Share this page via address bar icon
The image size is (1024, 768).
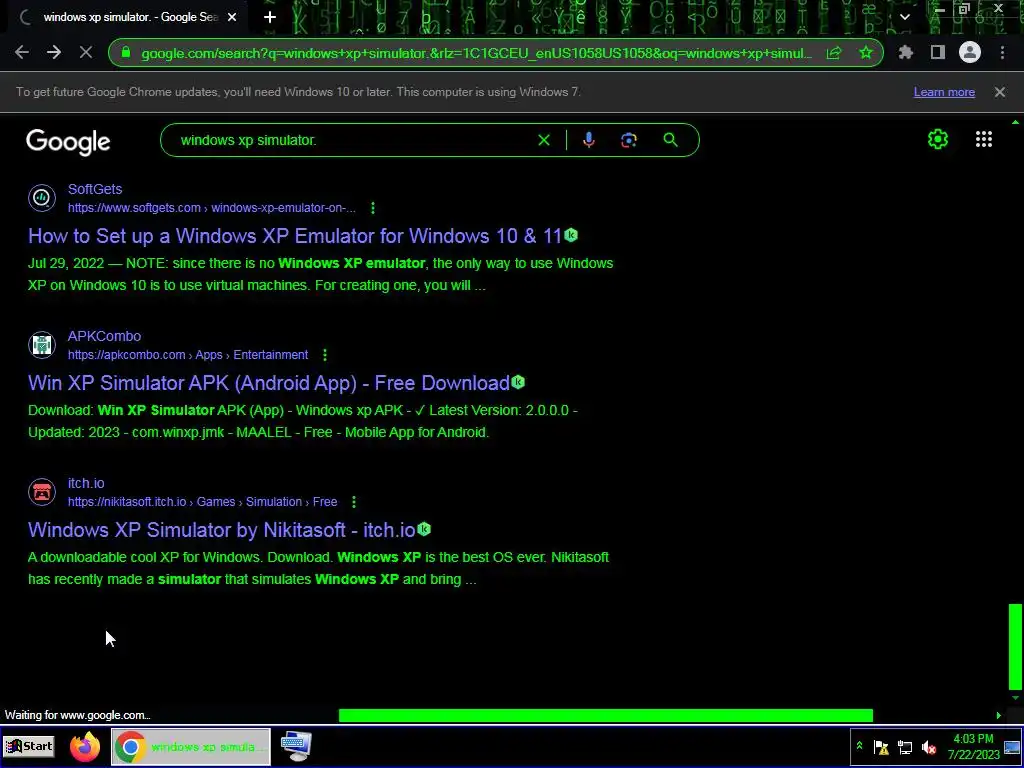coord(834,53)
